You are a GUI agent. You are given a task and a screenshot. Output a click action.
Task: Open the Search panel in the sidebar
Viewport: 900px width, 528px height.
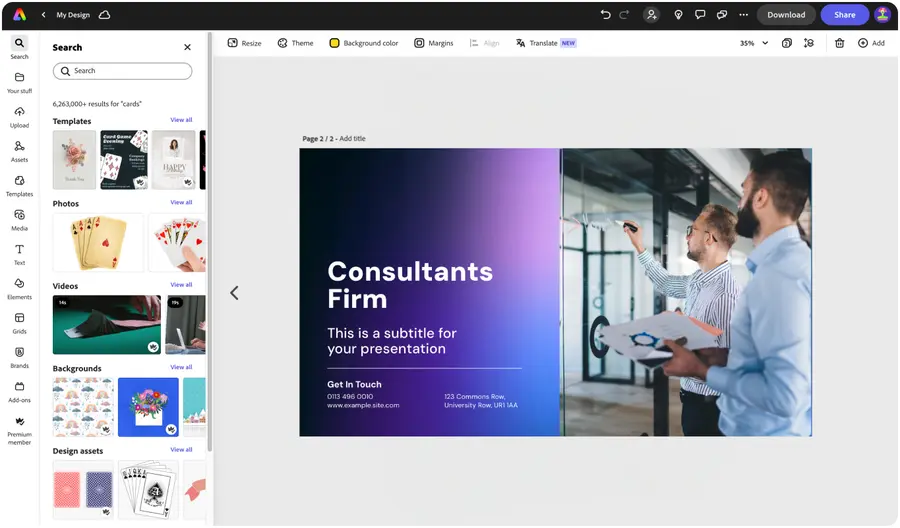pos(20,48)
